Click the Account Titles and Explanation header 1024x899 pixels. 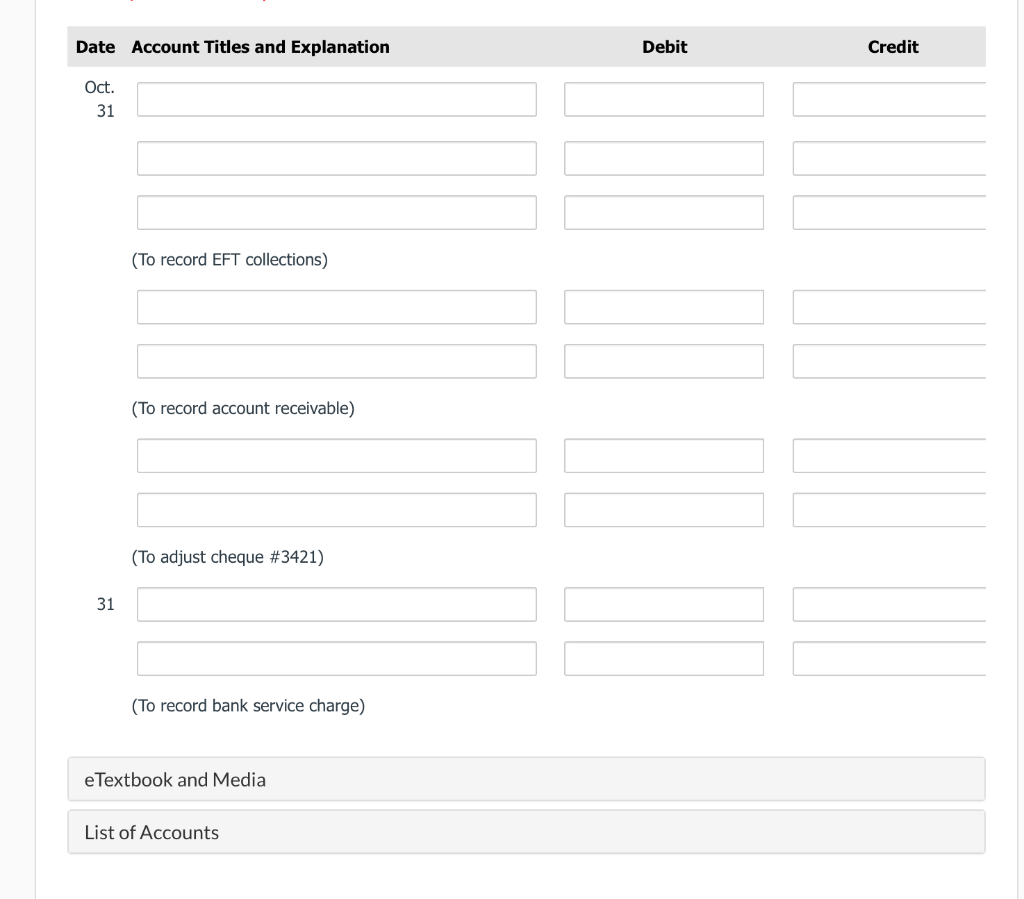coord(261,47)
